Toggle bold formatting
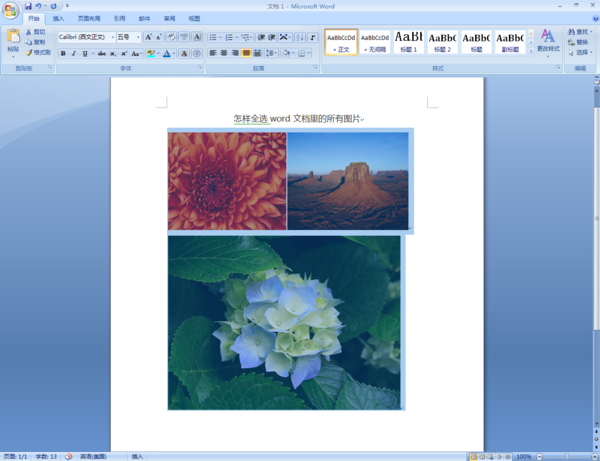600x461 pixels. [x=63, y=54]
